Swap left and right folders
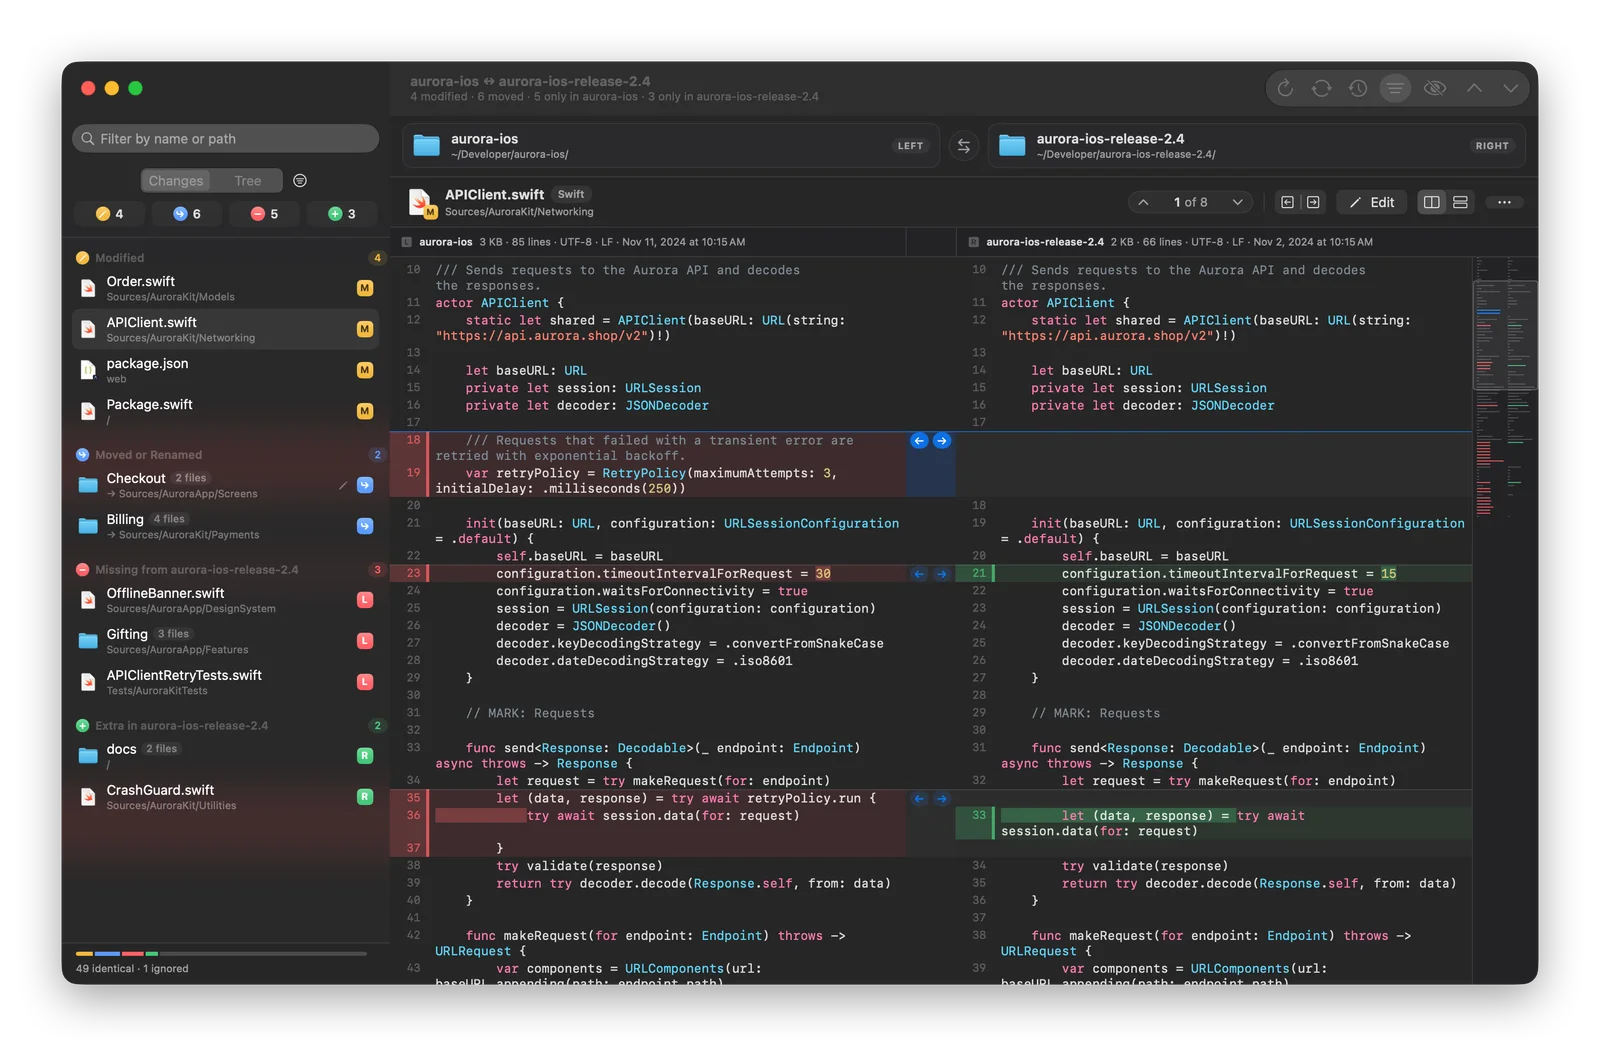 (964, 146)
